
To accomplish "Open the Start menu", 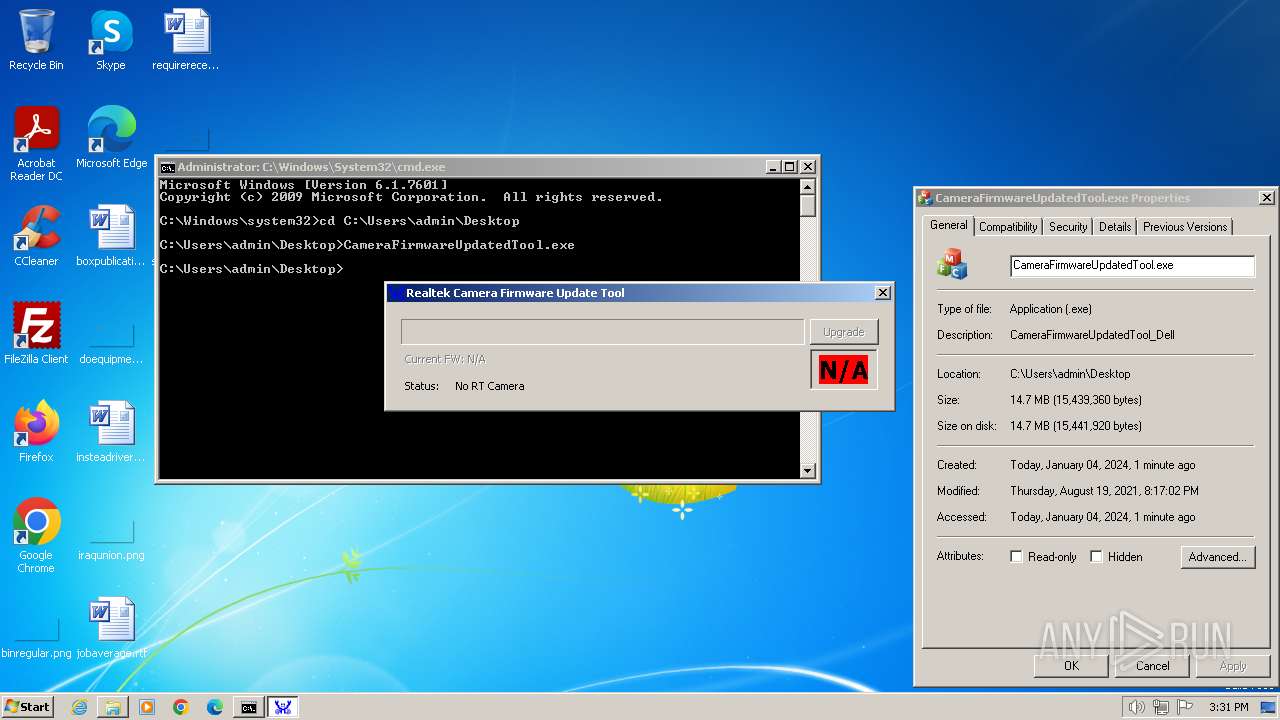I will coord(27,707).
